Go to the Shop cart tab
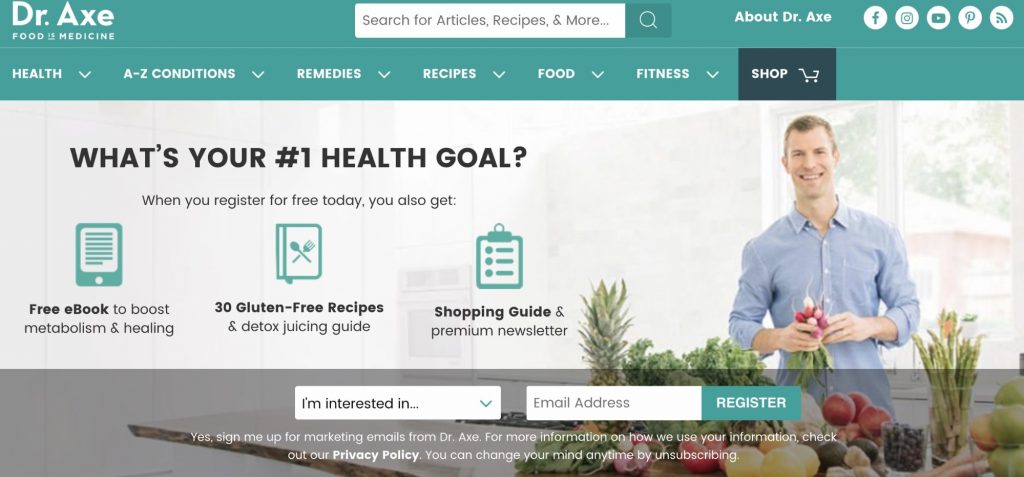1024x477 pixels. click(x=787, y=74)
